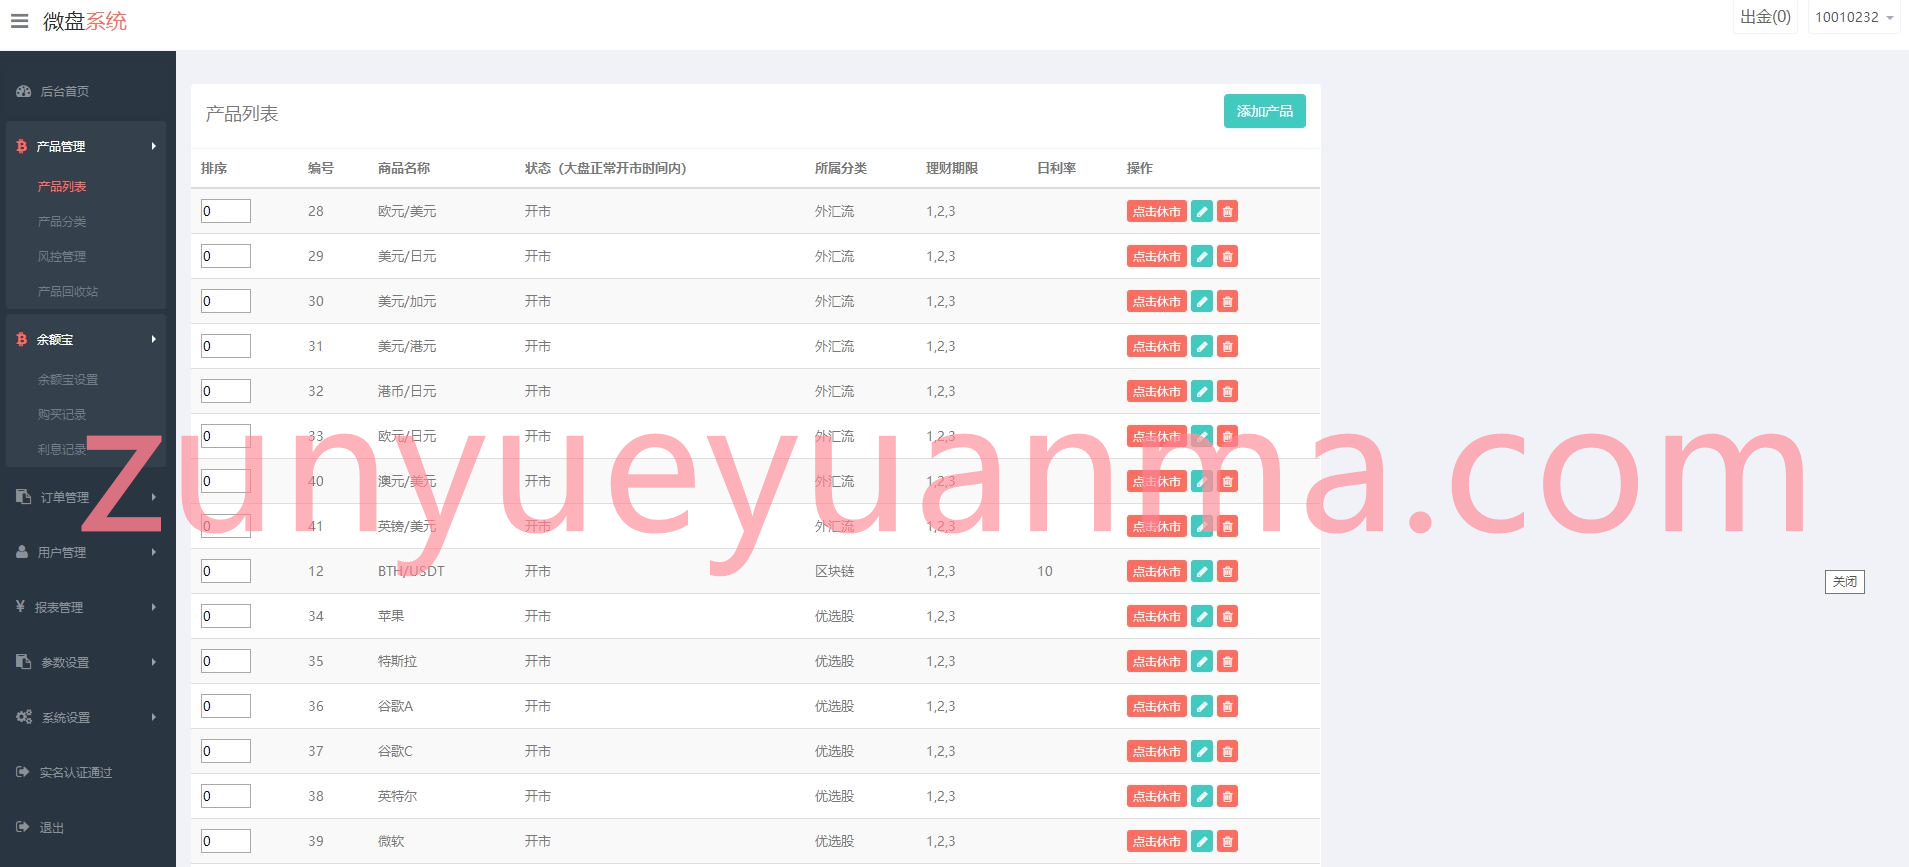Viewport: 1909px width, 867px height.
Task: Toggle the hamburger menu icon
Action: coord(19,21)
